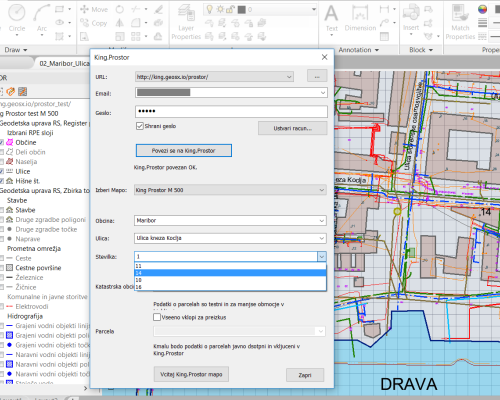
Task: Click the Rotate tool icon
Action: click(120, 9)
